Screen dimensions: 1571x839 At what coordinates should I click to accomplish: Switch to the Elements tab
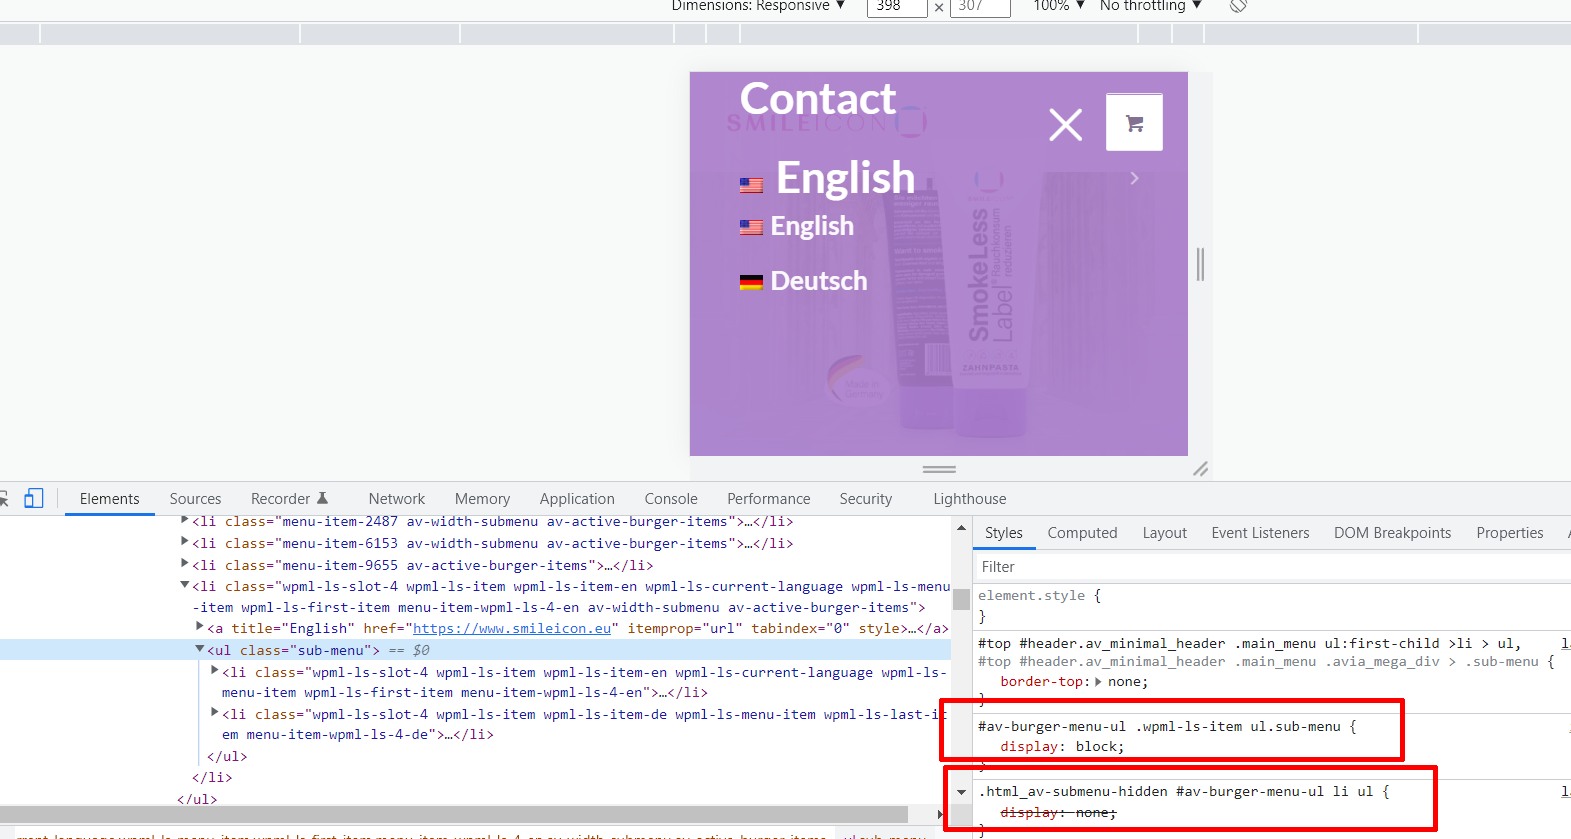click(109, 499)
